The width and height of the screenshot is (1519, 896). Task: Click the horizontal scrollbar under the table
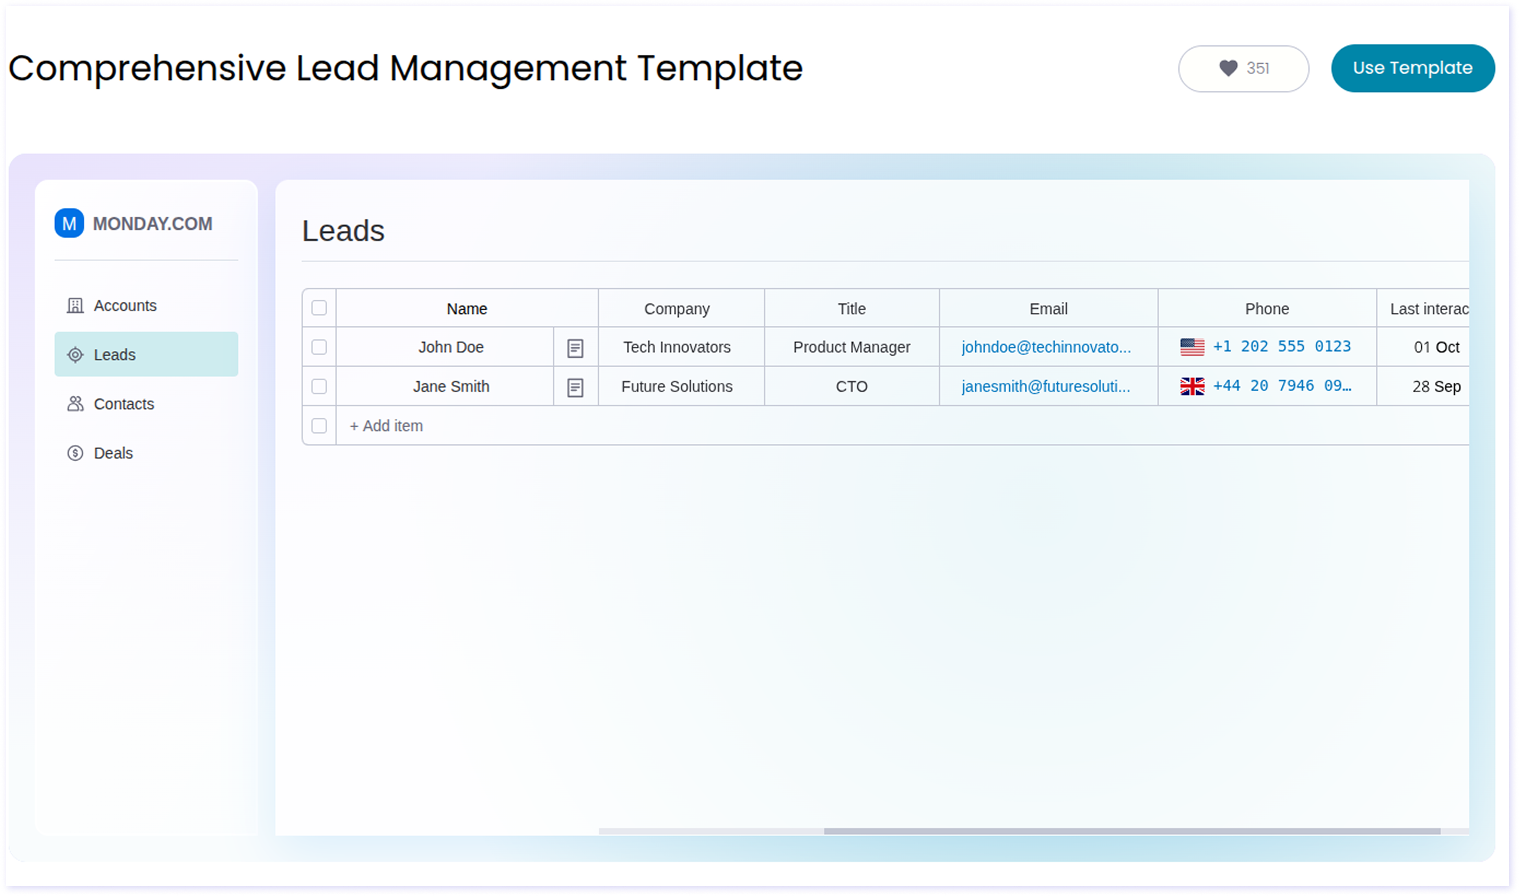coord(1132,831)
